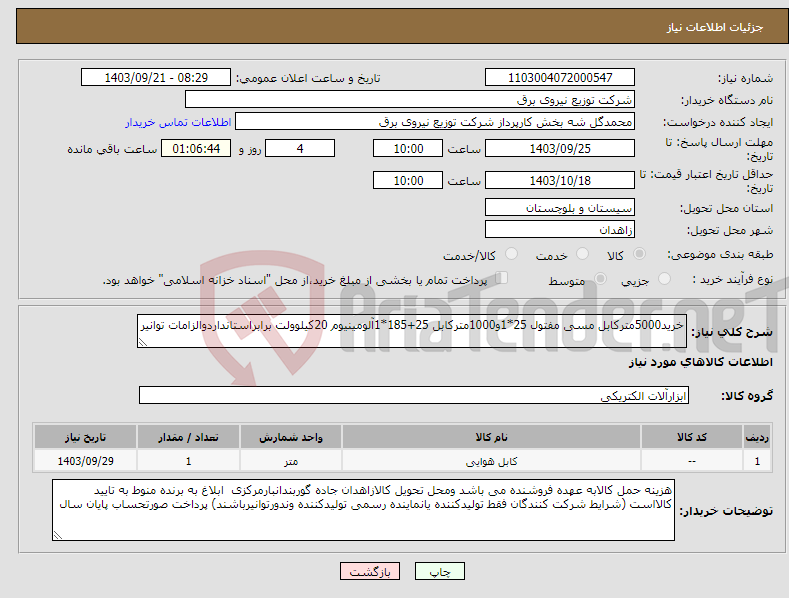Click resize handle of description textarea
Viewport: 789px width, 598px height.
[x=143, y=342]
